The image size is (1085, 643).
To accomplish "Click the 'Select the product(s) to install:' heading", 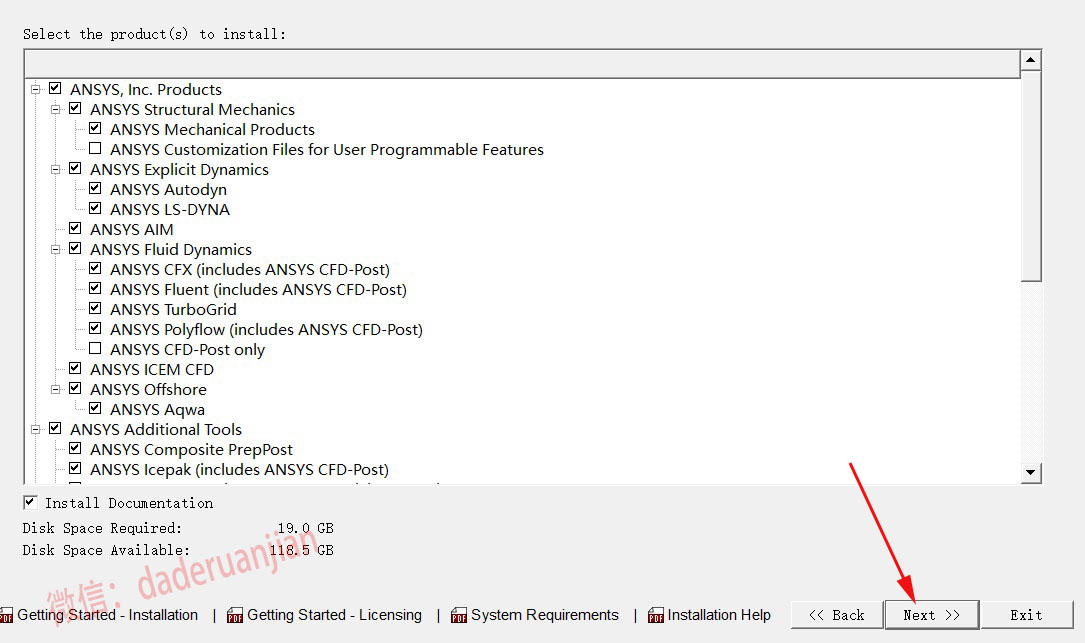I will [154, 34].
